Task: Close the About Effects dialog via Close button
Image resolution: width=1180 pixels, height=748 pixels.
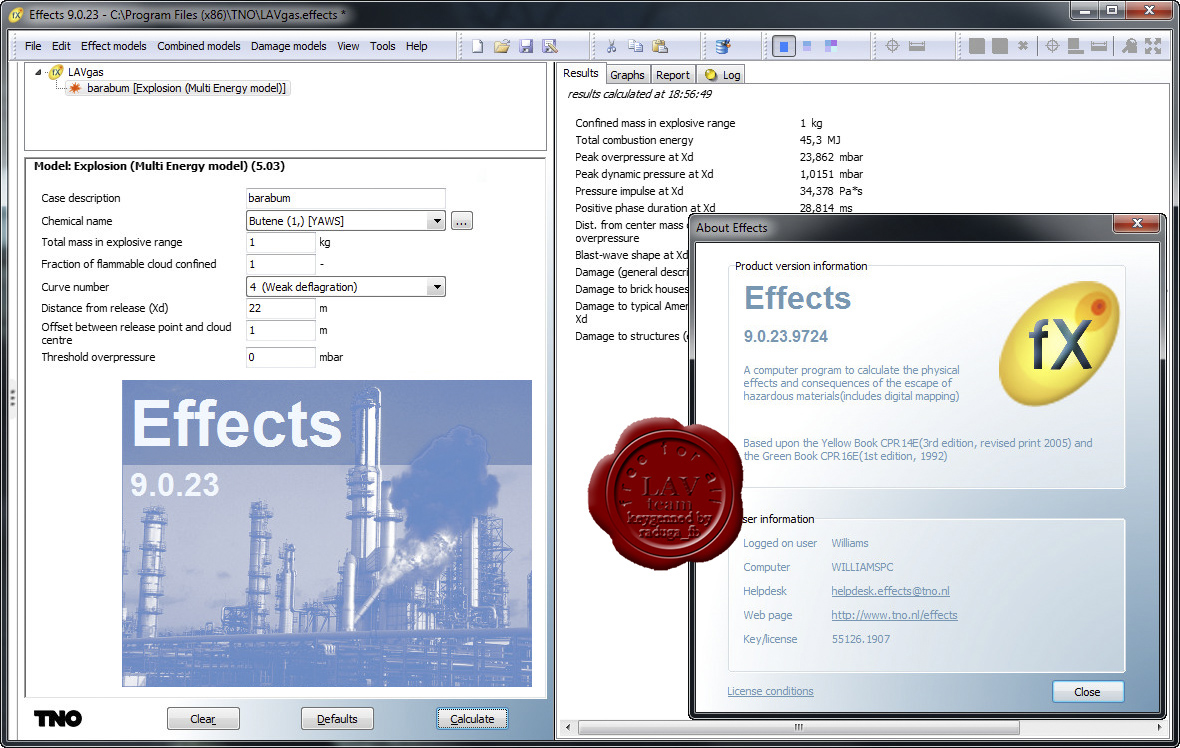Action: coord(1087,692)
